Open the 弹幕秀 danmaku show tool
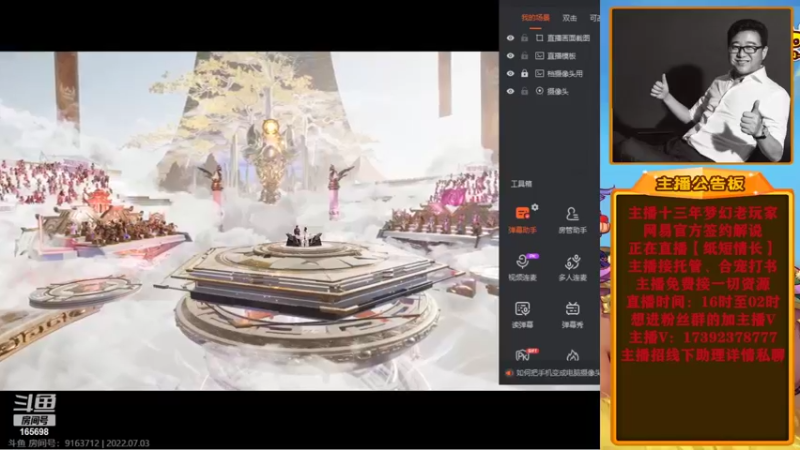The height and width of the screenshot is (450, 800). click(572, 314)
